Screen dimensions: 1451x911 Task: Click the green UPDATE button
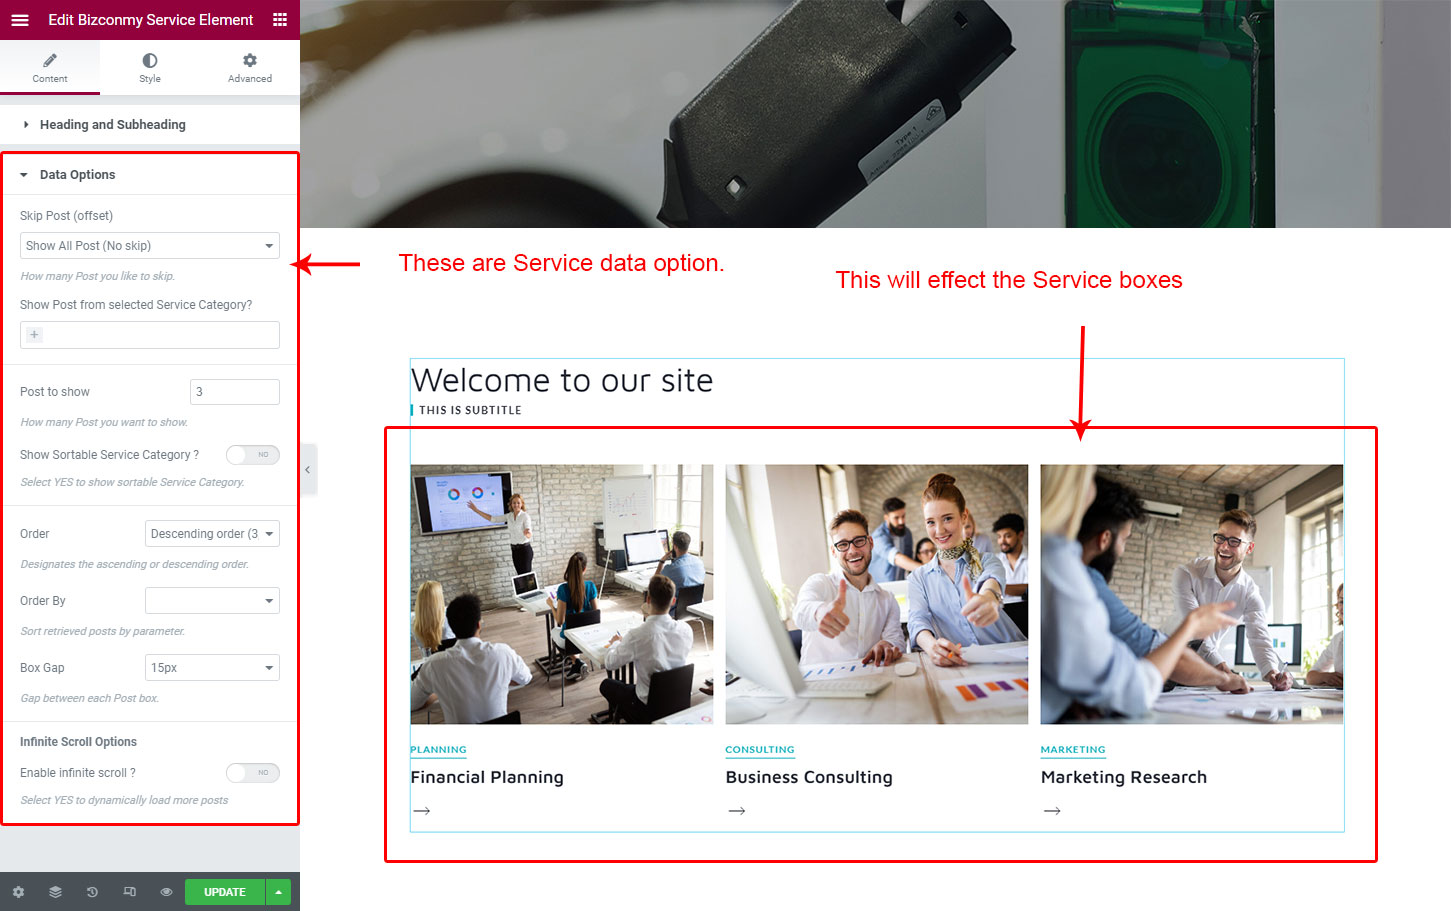(x=225, y=892)
